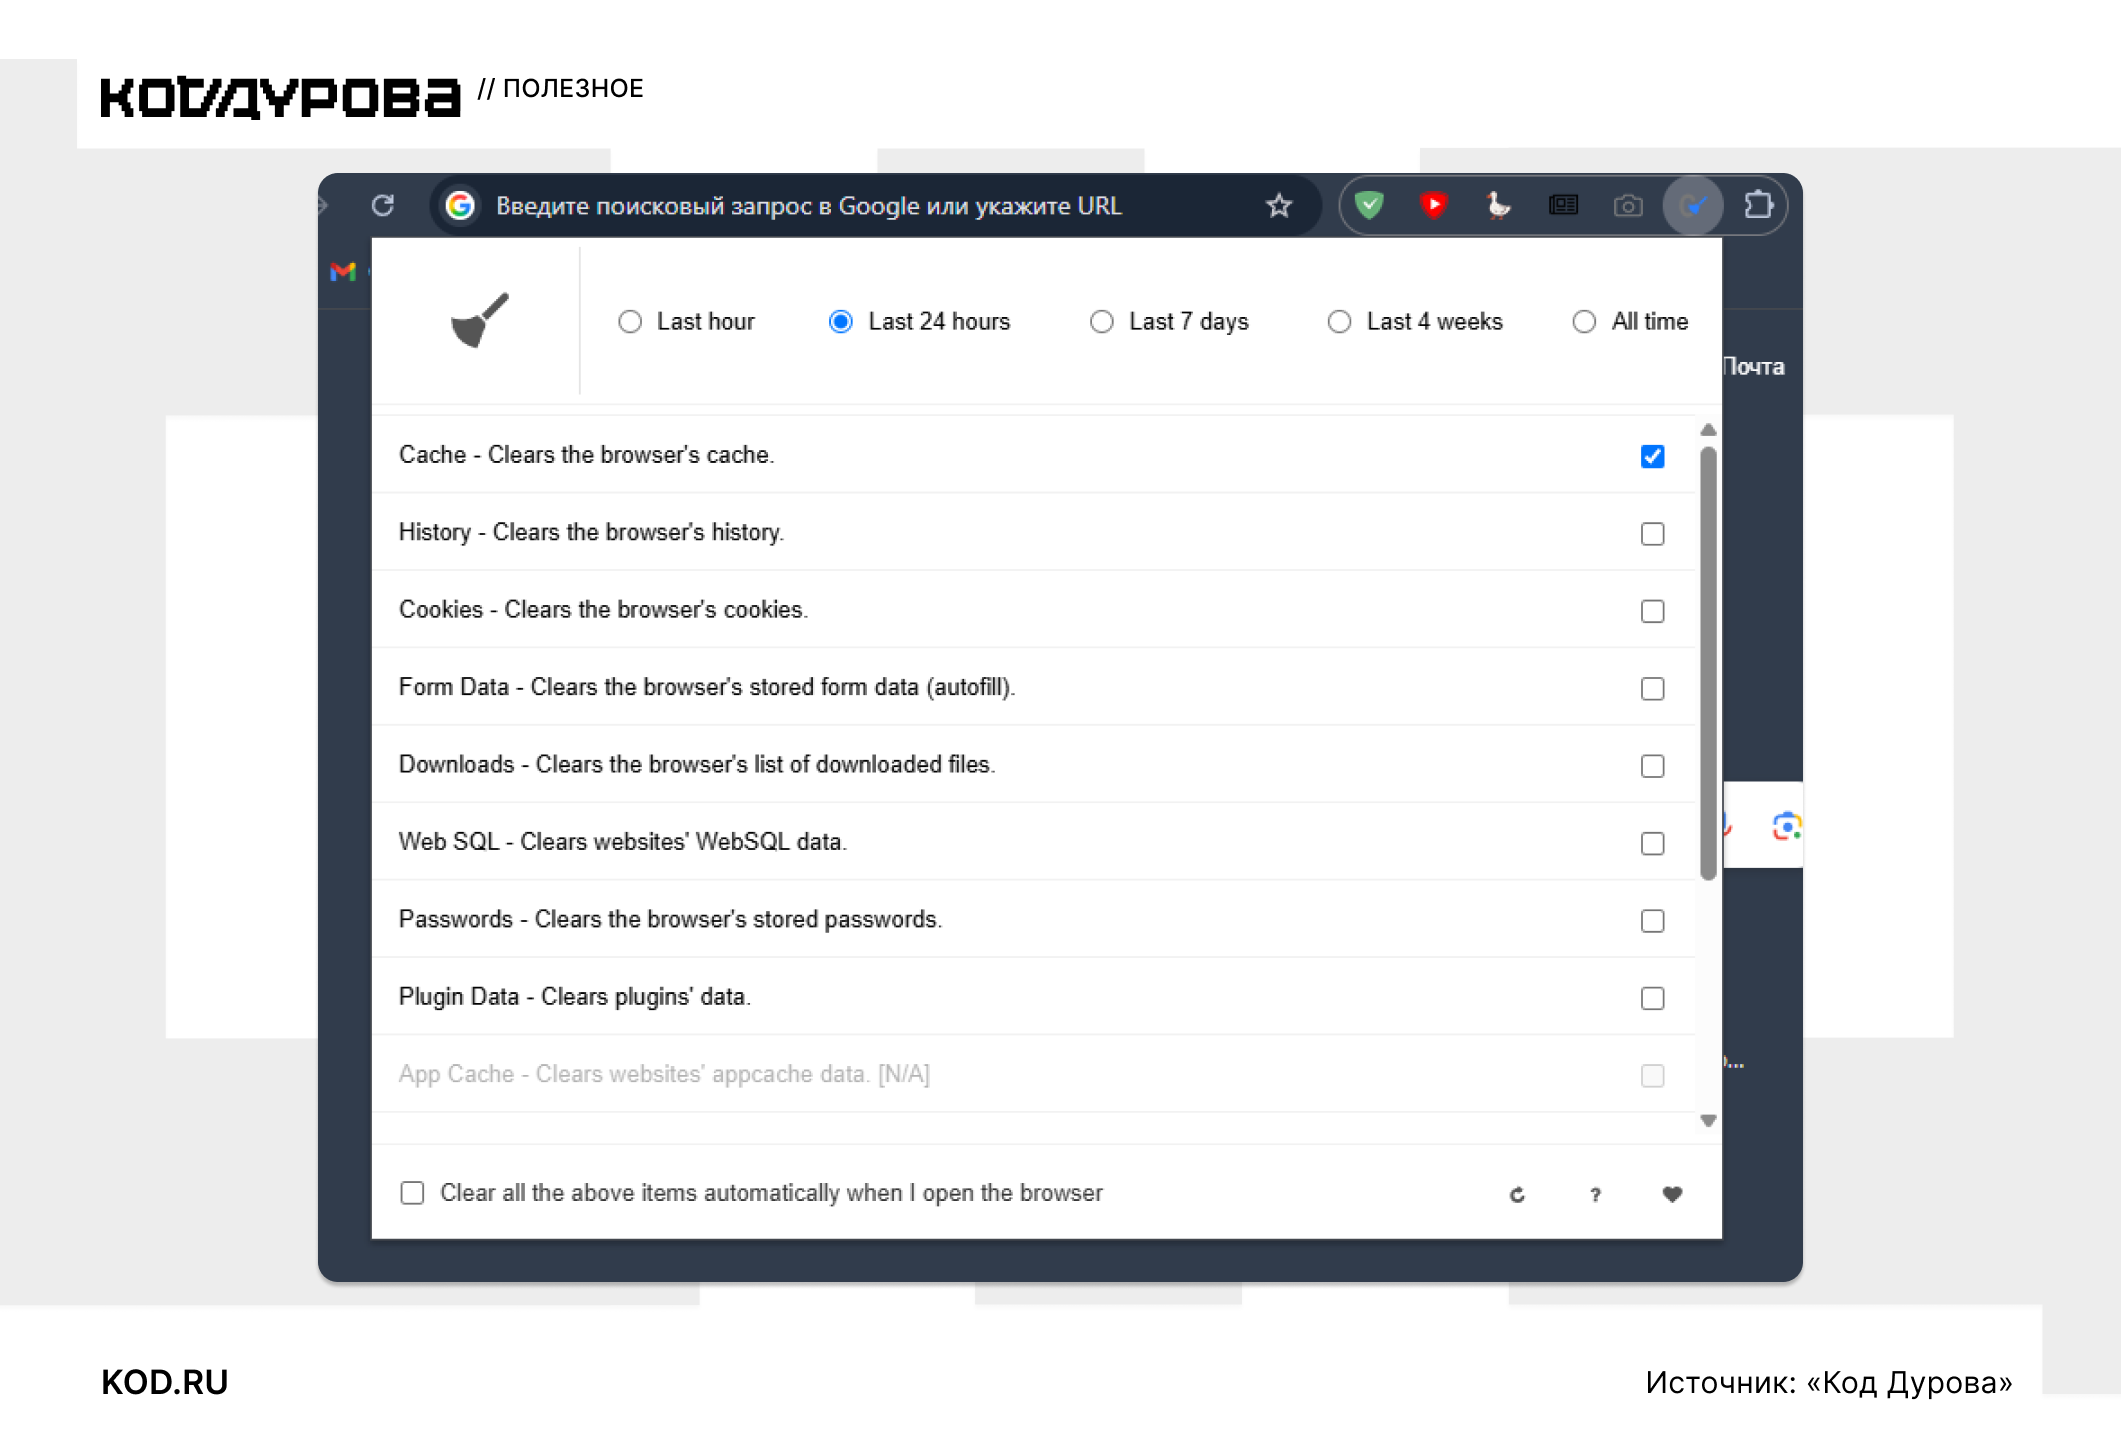Open the Extensions puzzle icon

(1758, 206)
